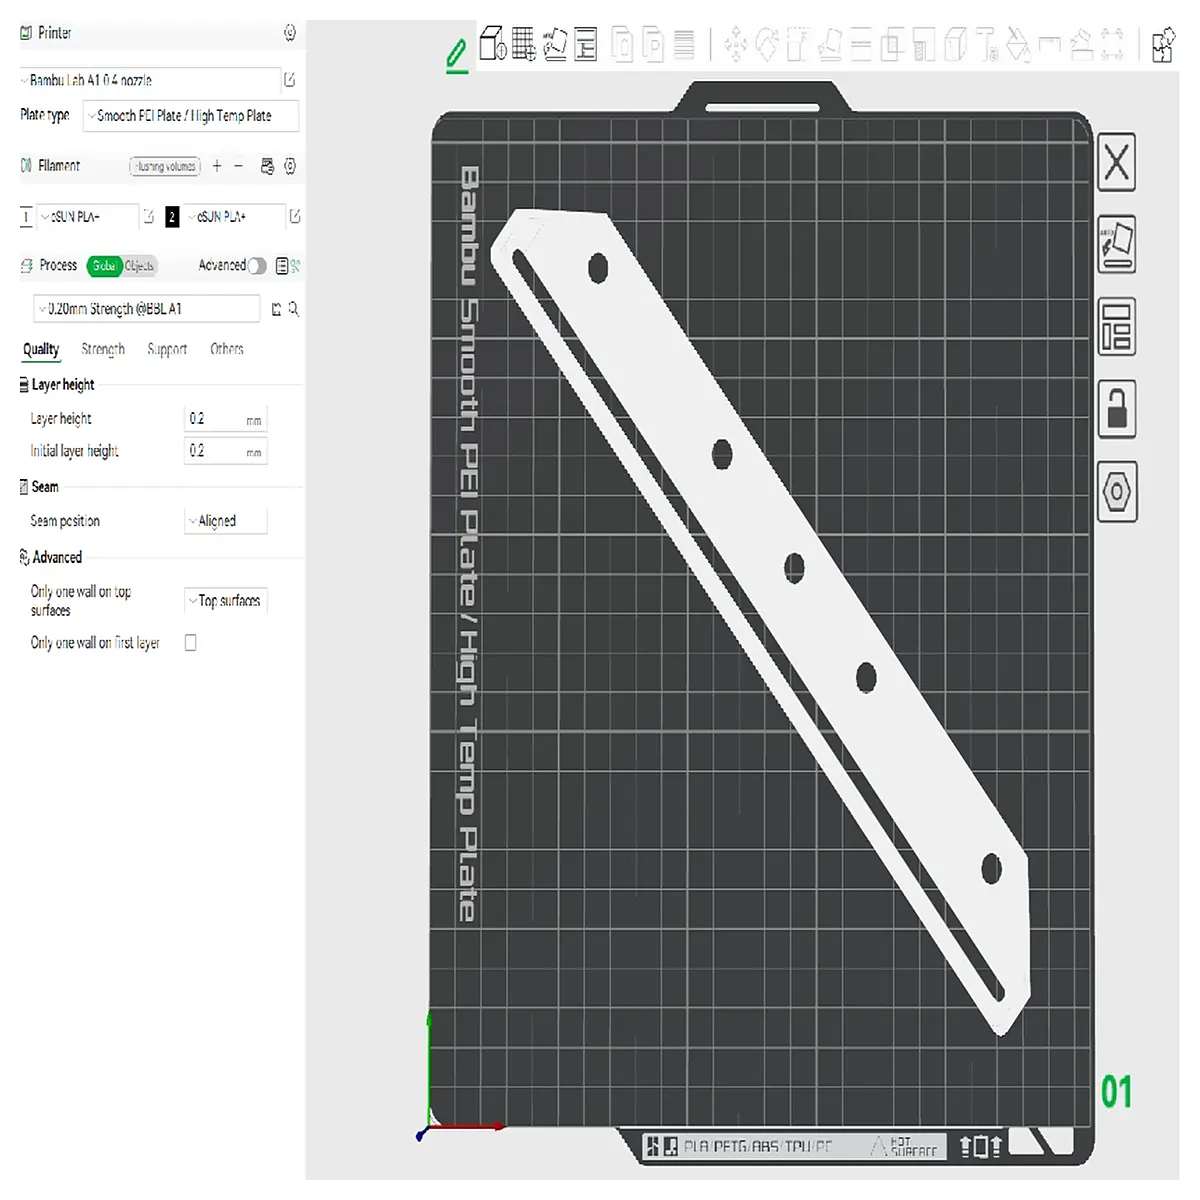This screenshot has height=1200, width=1200.
Task: Open filament 2 eSUN PLA+ dropdown
Action: click(234, 216)
